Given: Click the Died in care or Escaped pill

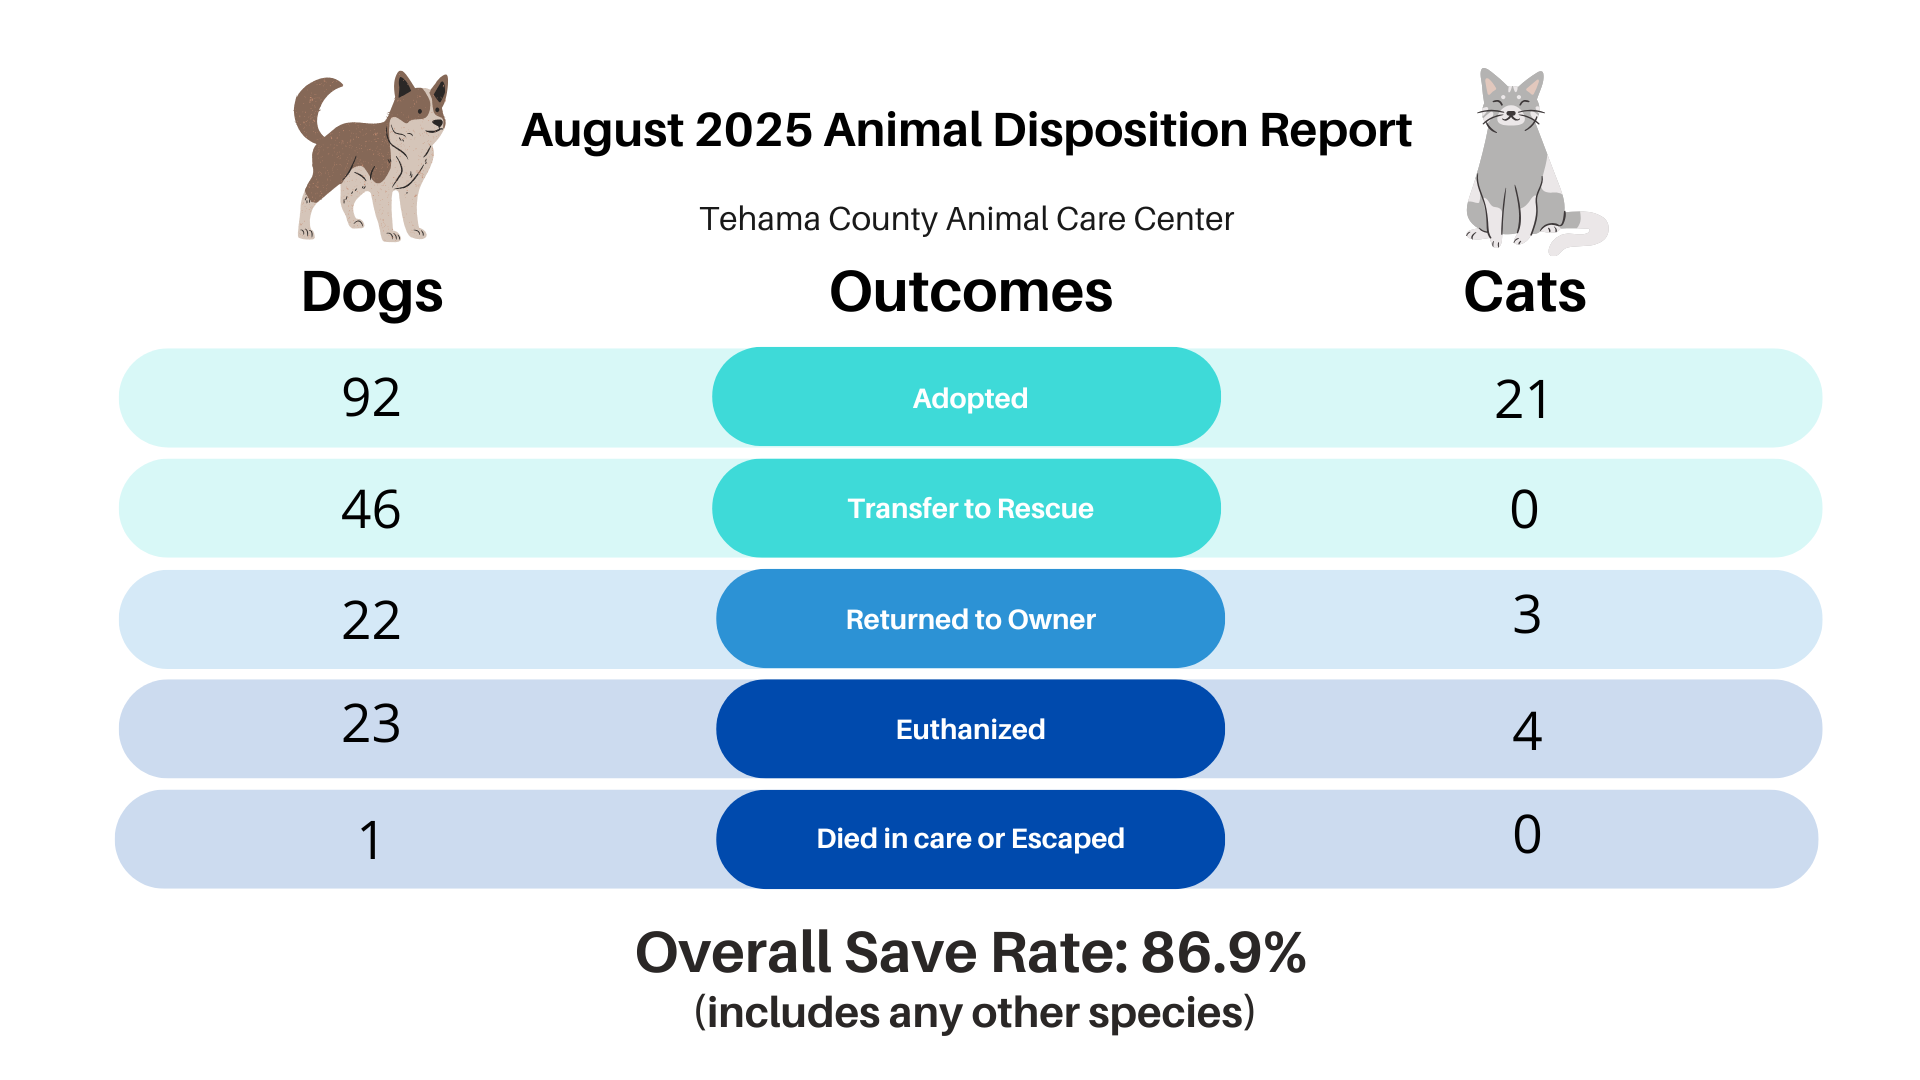Looking at the screenshot, I should tap(969, 838).
